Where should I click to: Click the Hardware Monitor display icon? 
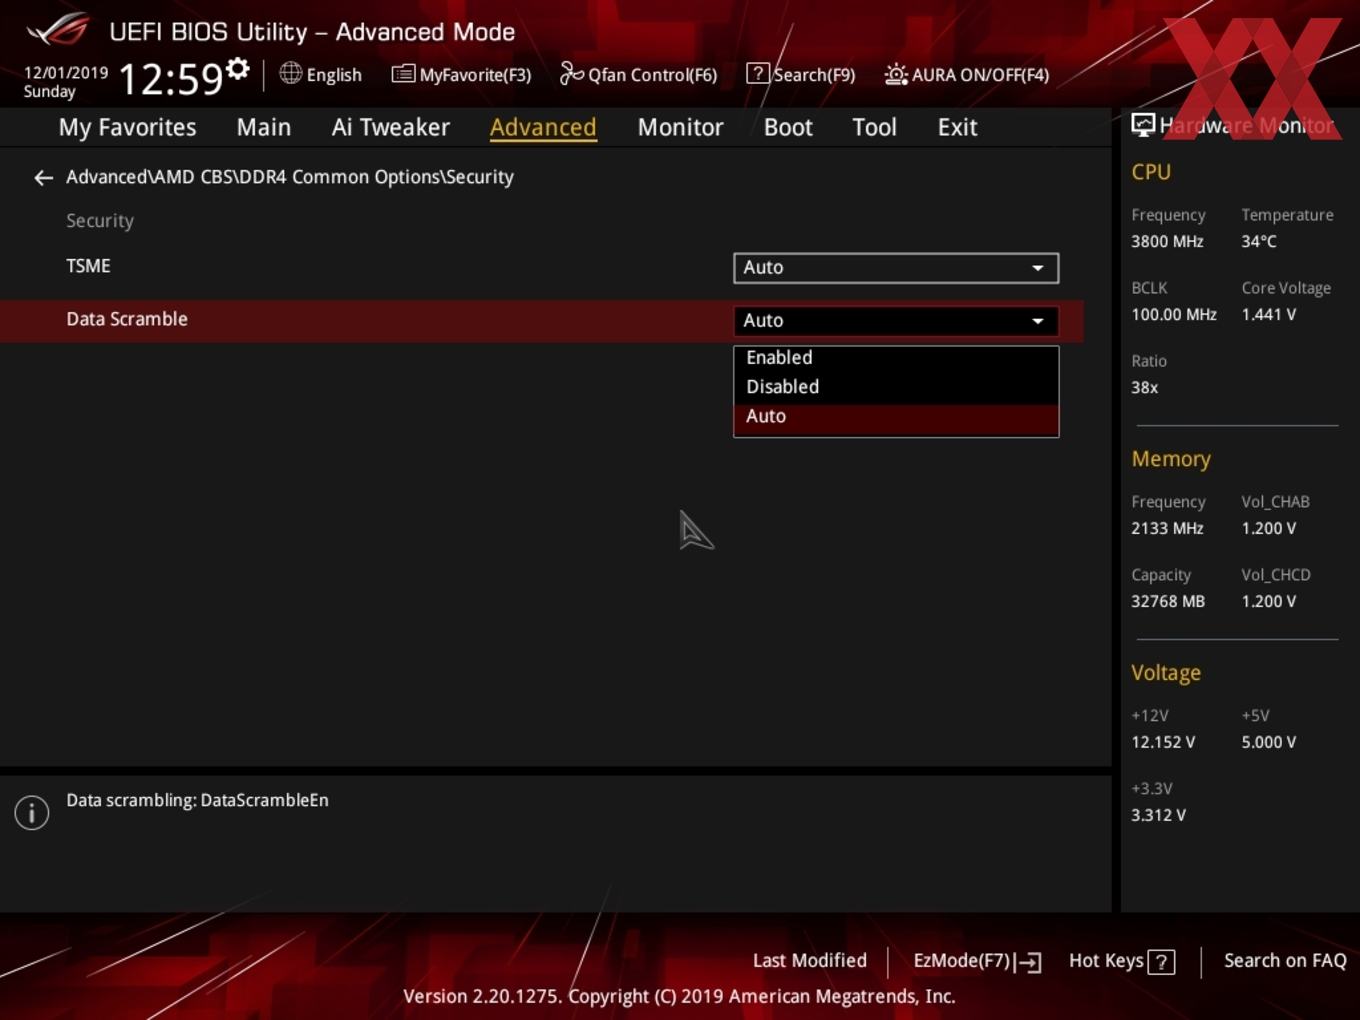(x=1143, y=125)
